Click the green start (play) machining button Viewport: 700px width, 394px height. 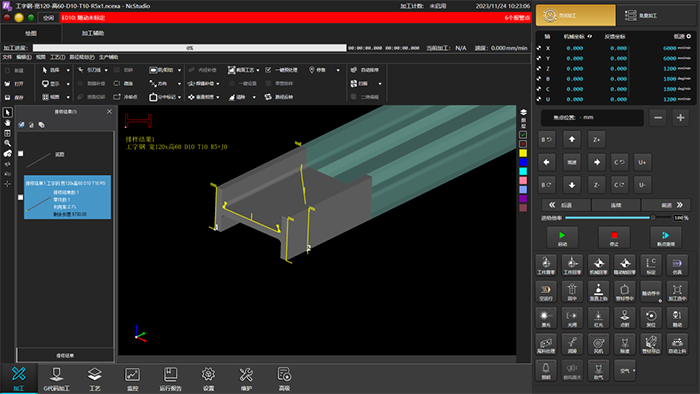pyautogui.click(x=562, y=237)
